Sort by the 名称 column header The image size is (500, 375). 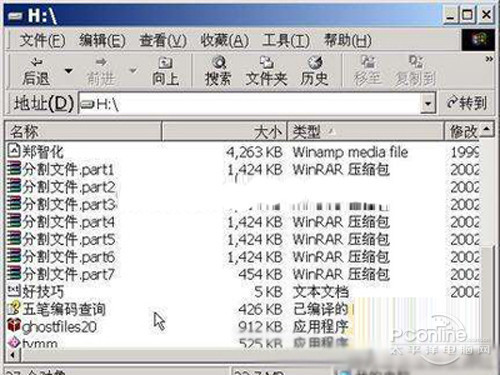[83, 132]
